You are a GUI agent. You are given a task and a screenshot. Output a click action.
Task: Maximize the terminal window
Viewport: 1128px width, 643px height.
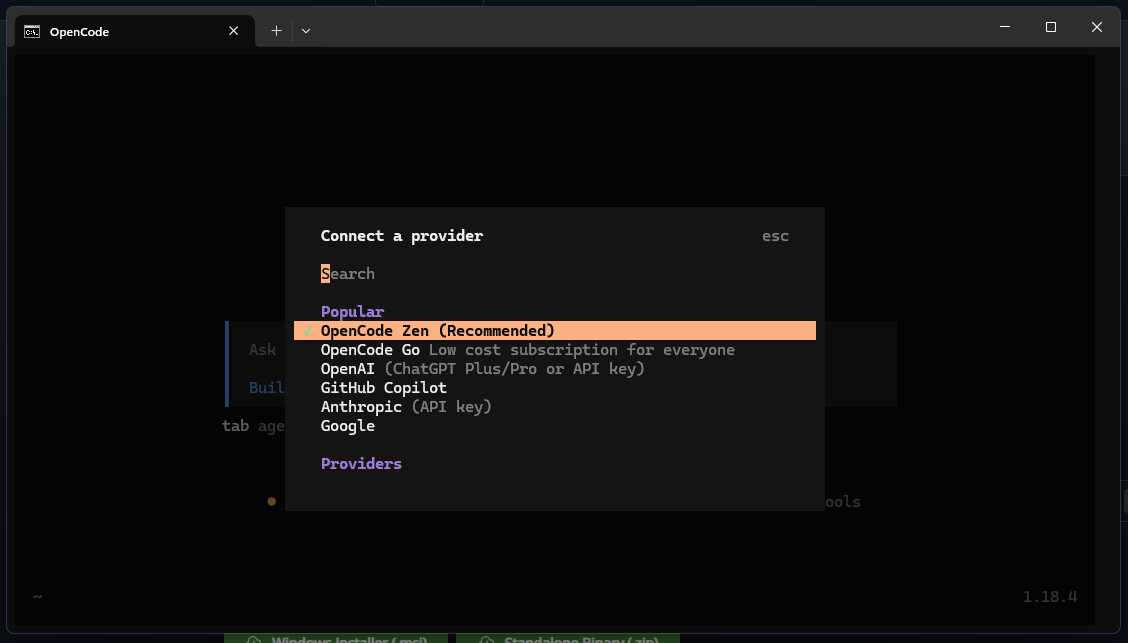coord(1051,27)
